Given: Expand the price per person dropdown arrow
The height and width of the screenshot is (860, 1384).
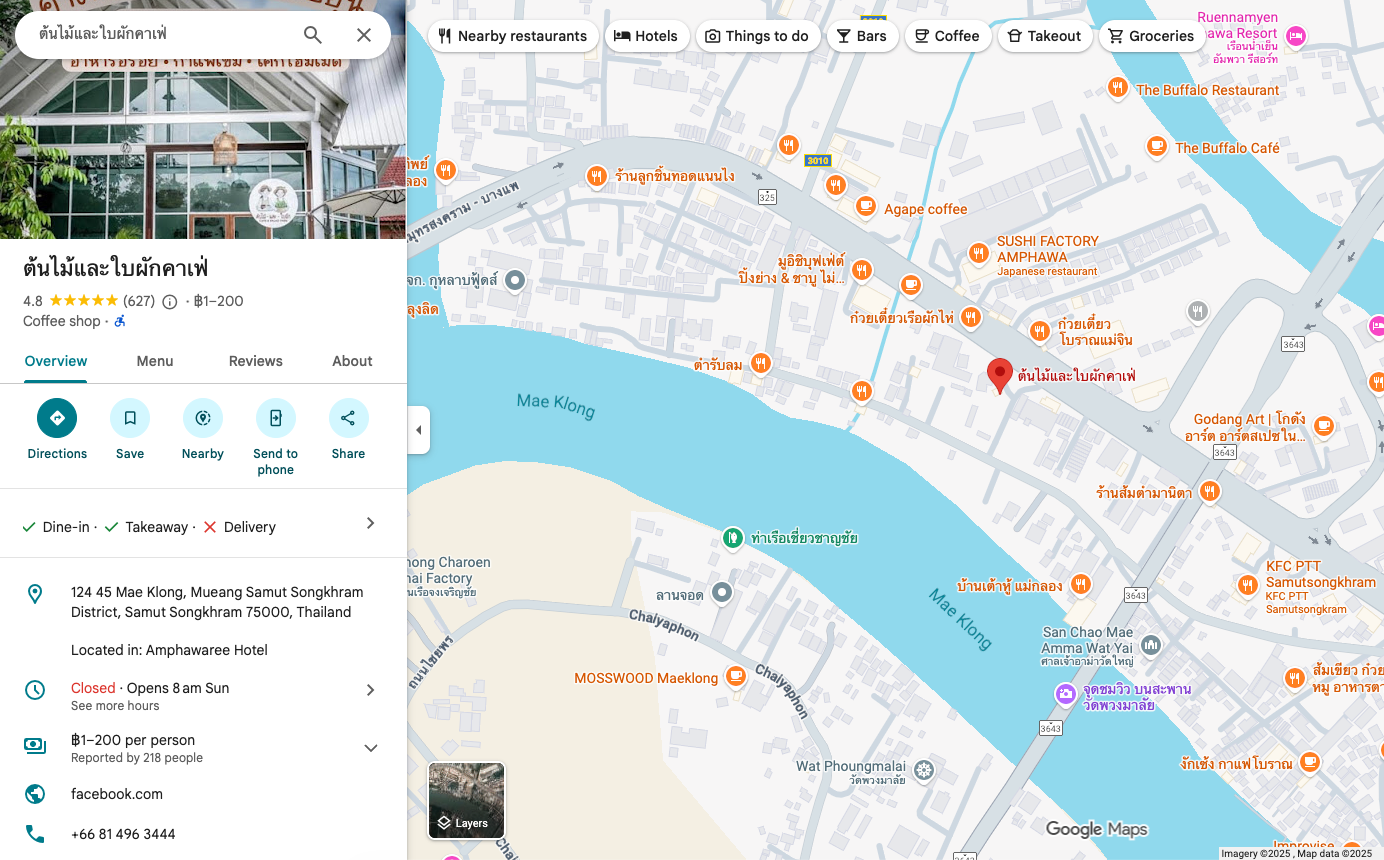Looking at the screenshot, I should [371, 748].
